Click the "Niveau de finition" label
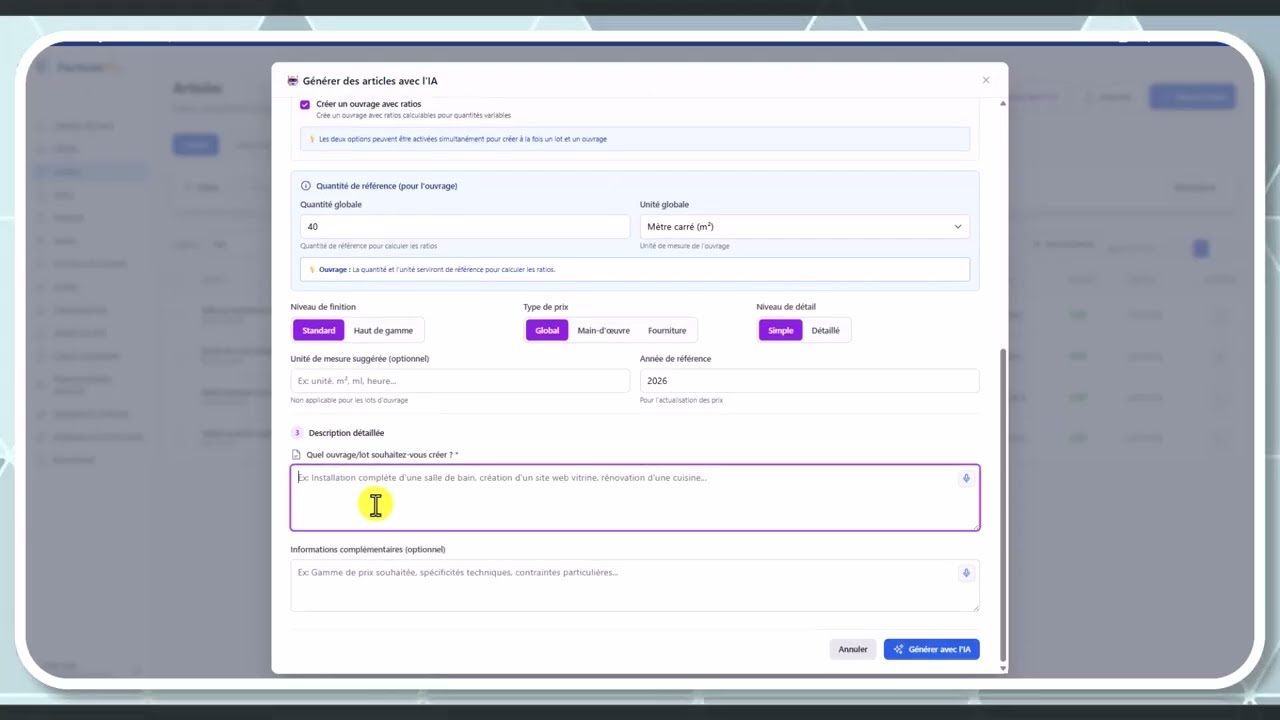 point(323,307)
